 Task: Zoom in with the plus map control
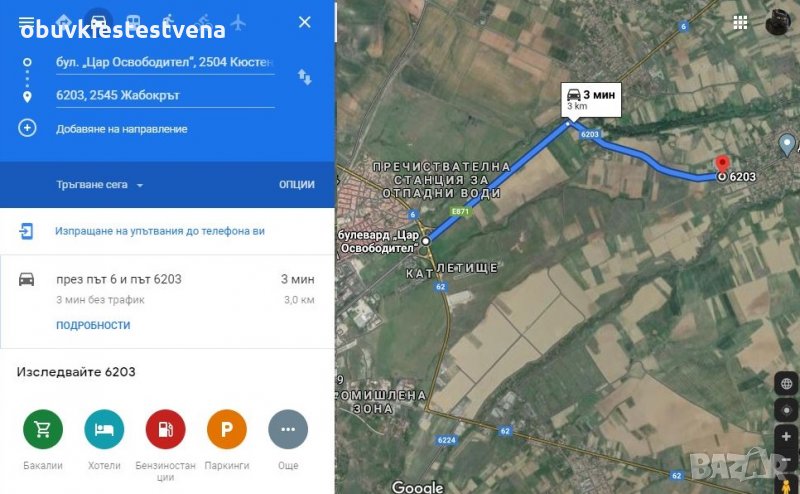click(x=786, y=437)
